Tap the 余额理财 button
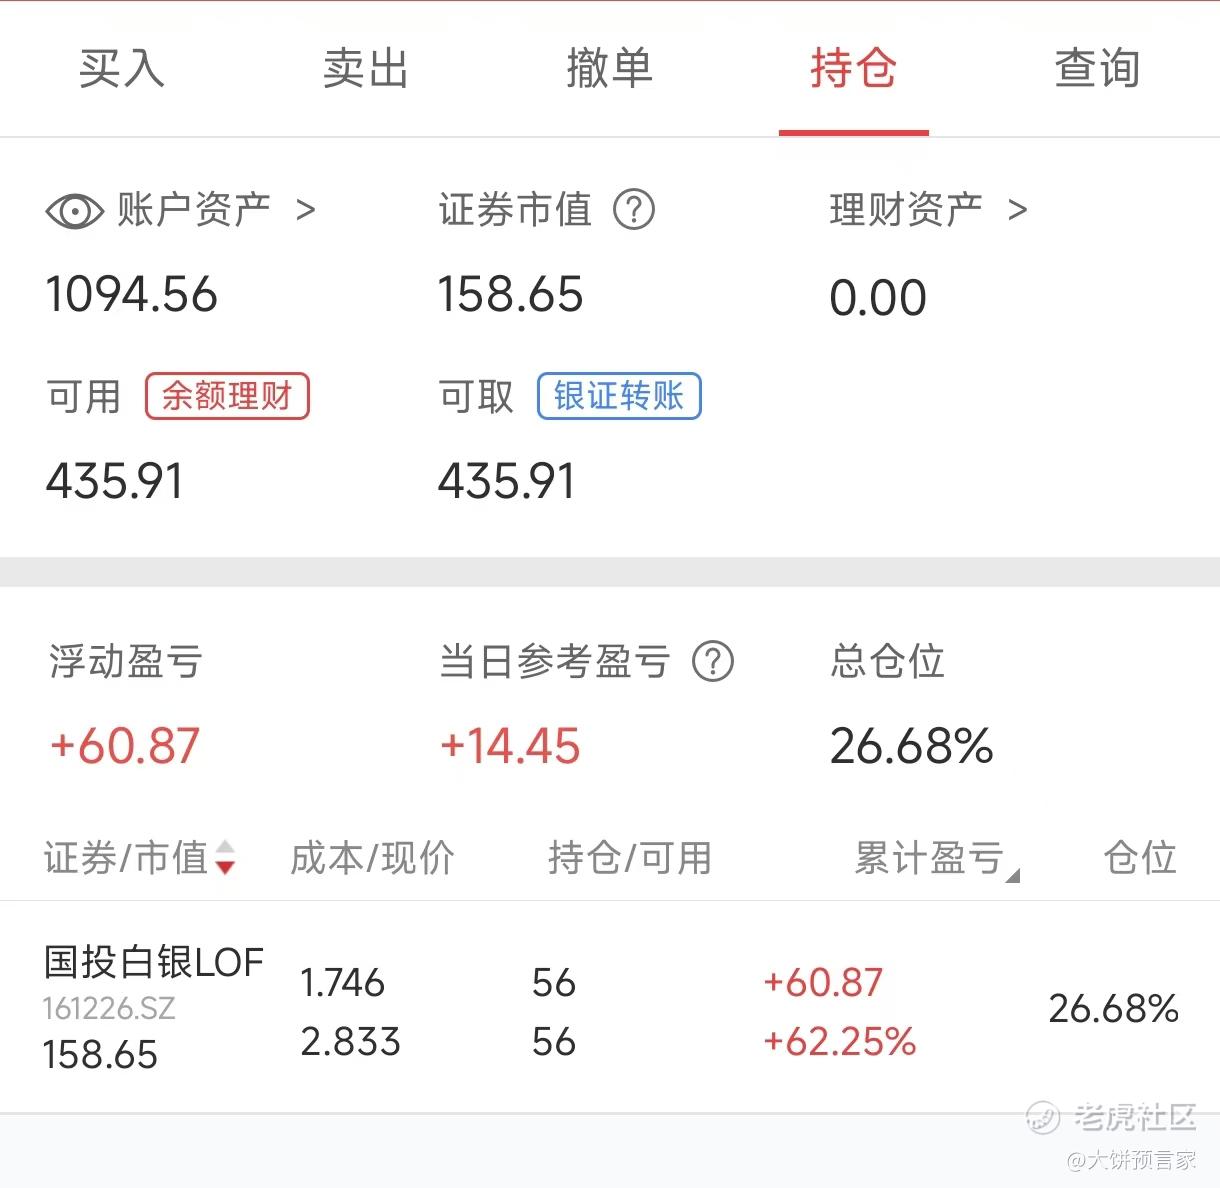Viewport: 1220px width, 1188px height. (x=227, y=396)
